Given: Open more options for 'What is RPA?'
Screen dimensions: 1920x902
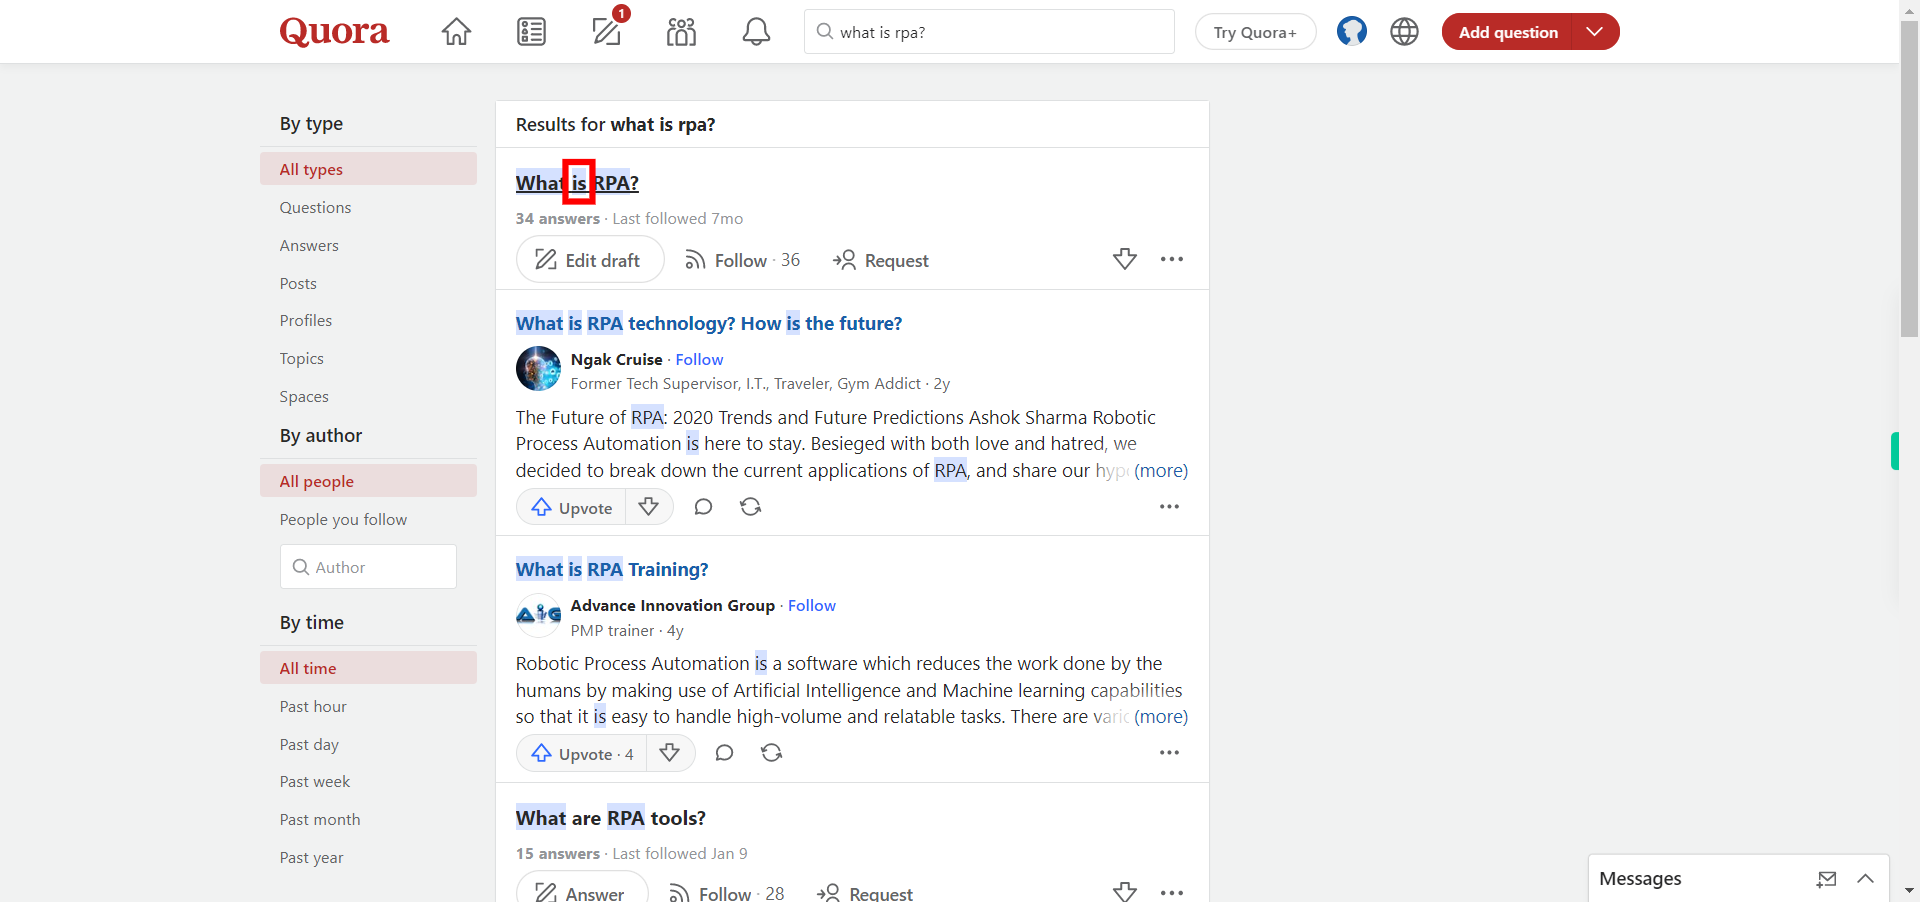Looking at the screenshot, I should pos(1172,259).
